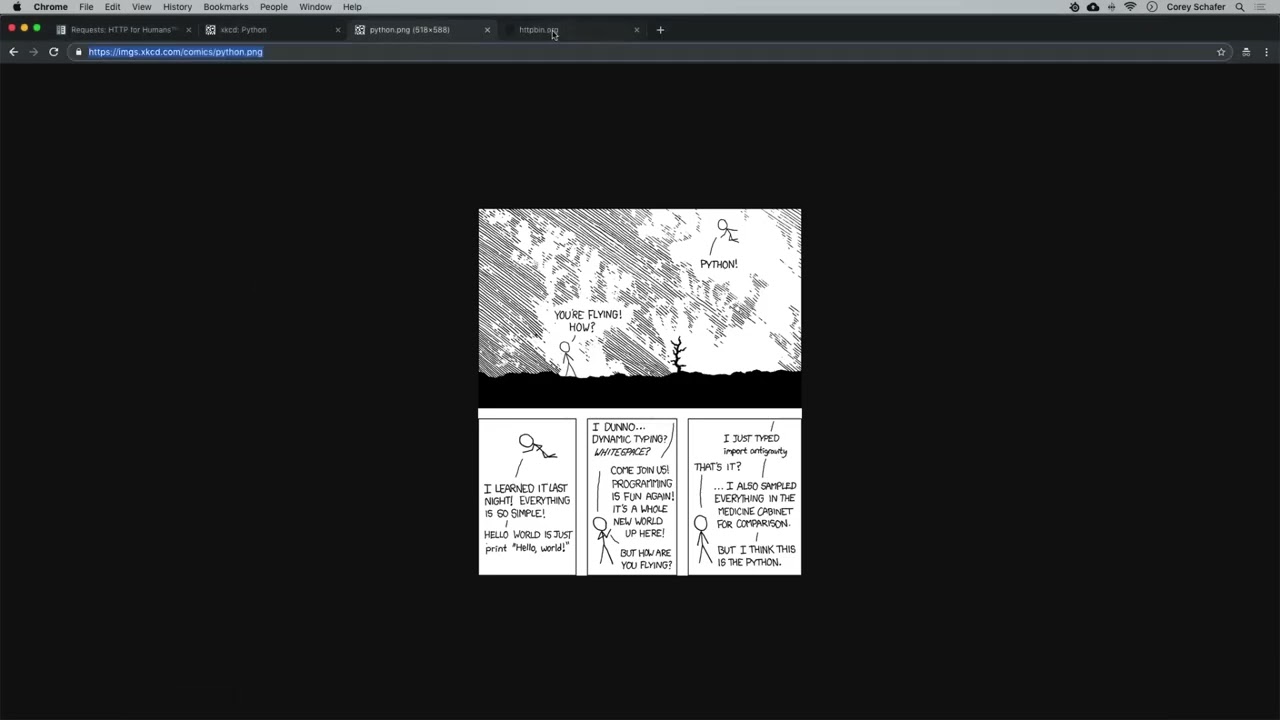The image size is (1280, 720).
Task: Open the History menu
Action: (x=177, y=7)
